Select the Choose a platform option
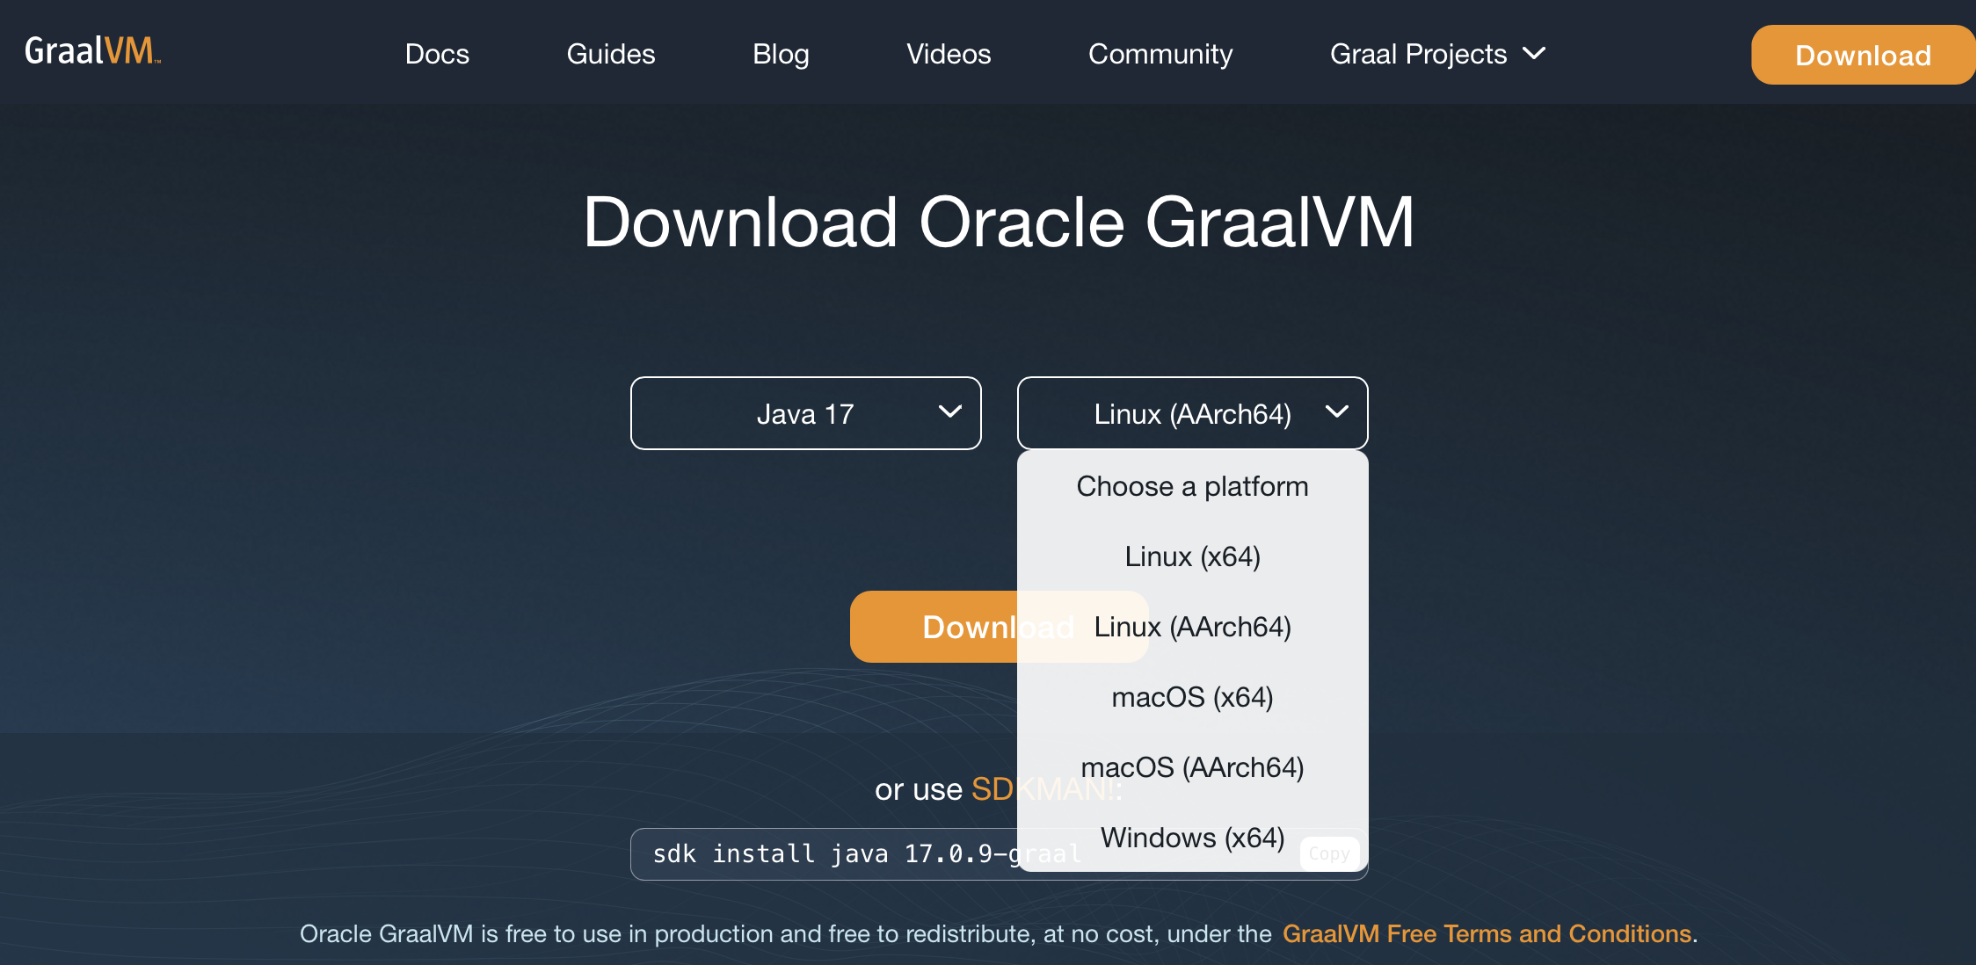The height and width of the screenshot is (966, 1976). click(1192, 487)
